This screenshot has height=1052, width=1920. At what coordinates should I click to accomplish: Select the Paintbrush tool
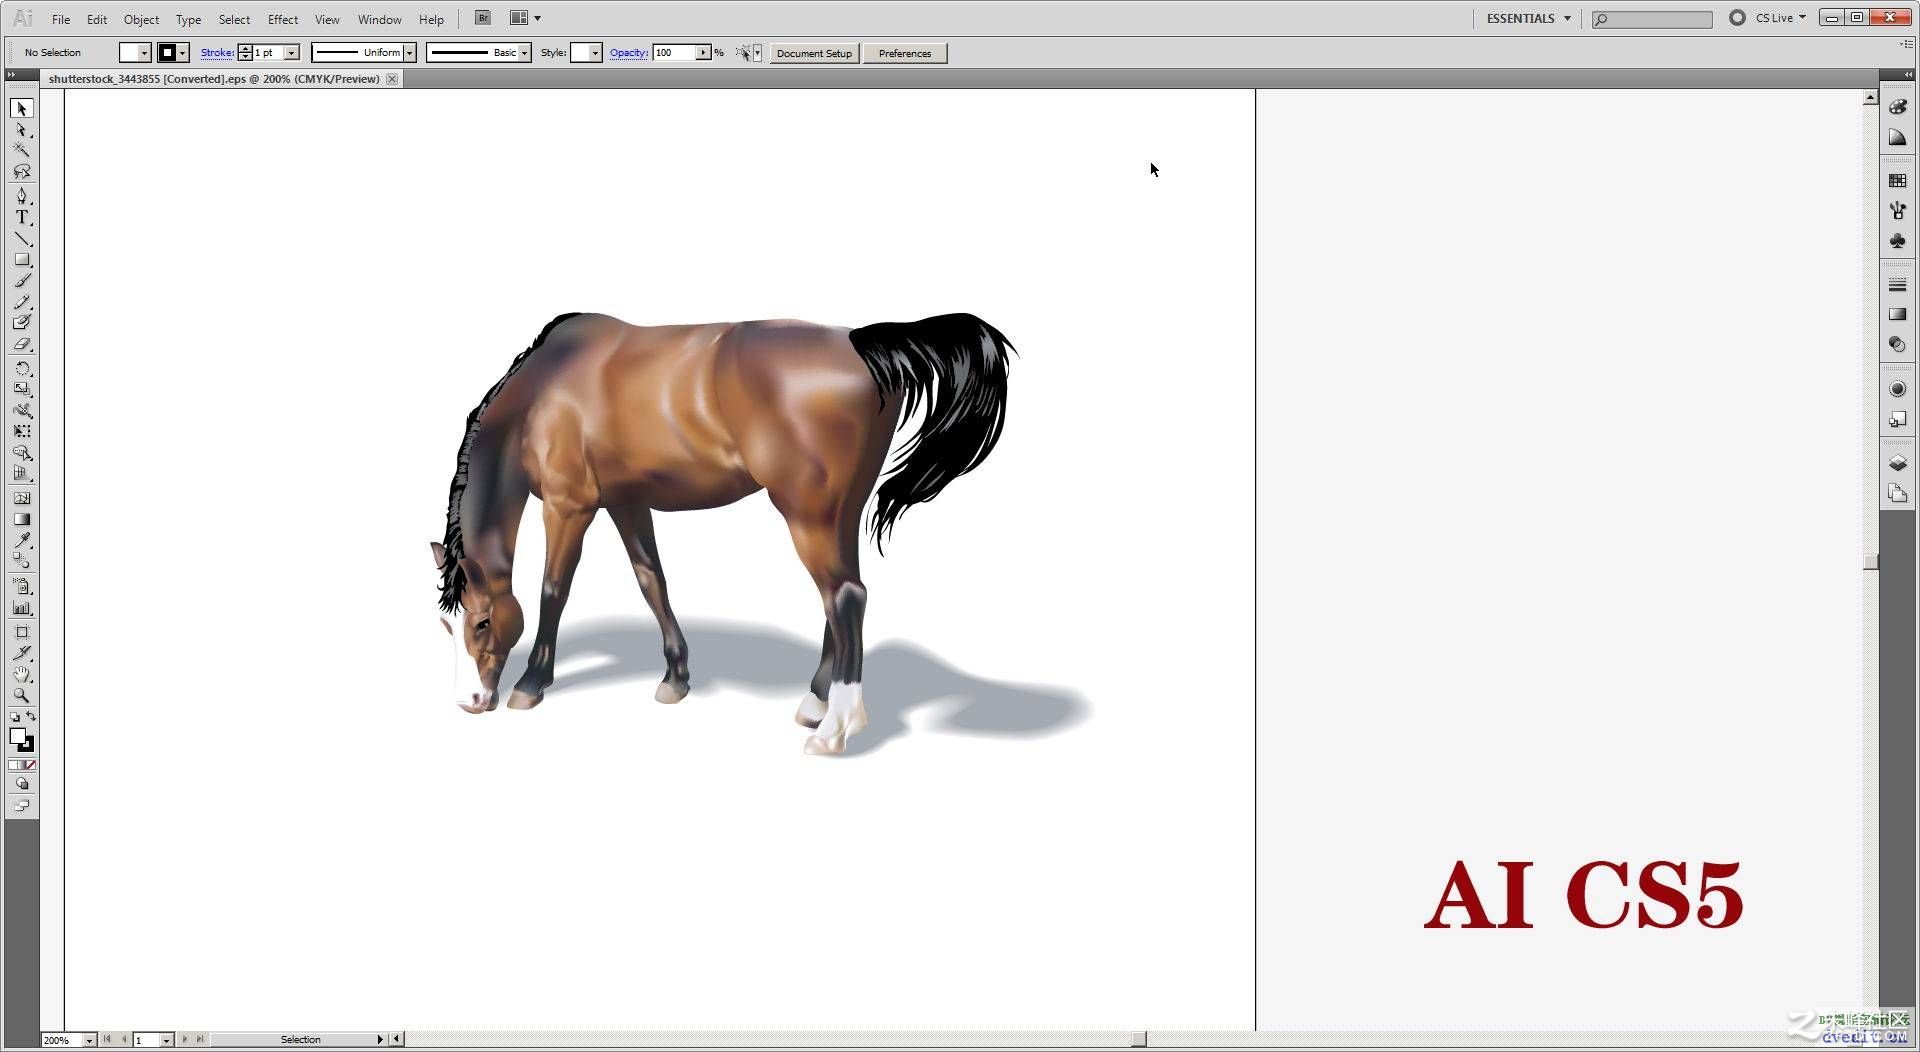pyautogui.click(x=22, y=280)
